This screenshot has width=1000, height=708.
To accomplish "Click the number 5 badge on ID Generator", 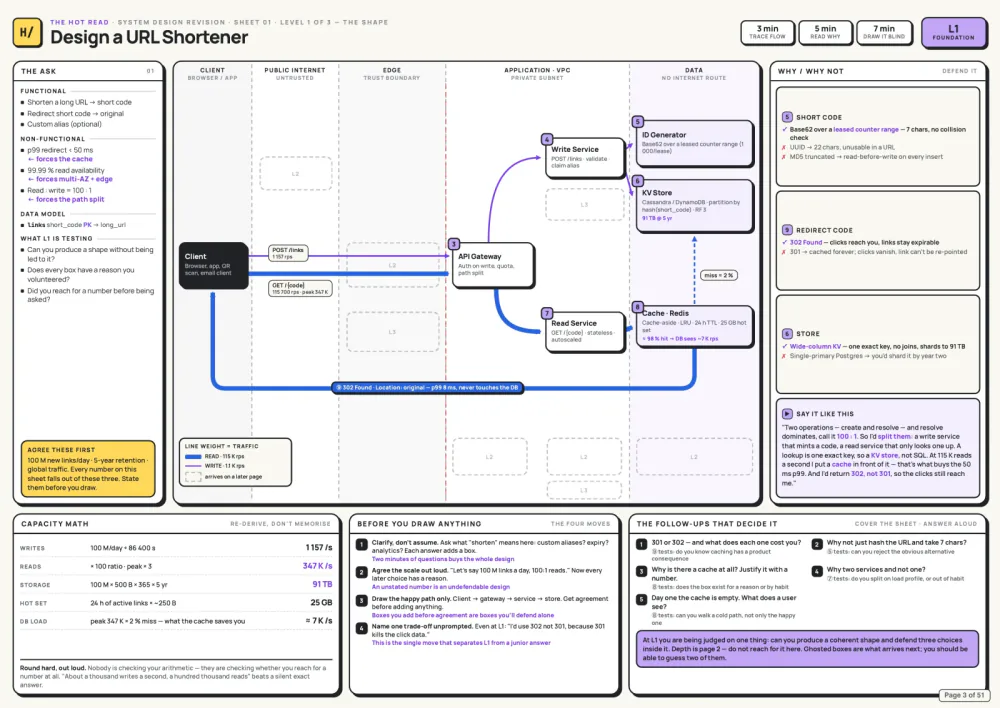I will [x=637, y=121].
